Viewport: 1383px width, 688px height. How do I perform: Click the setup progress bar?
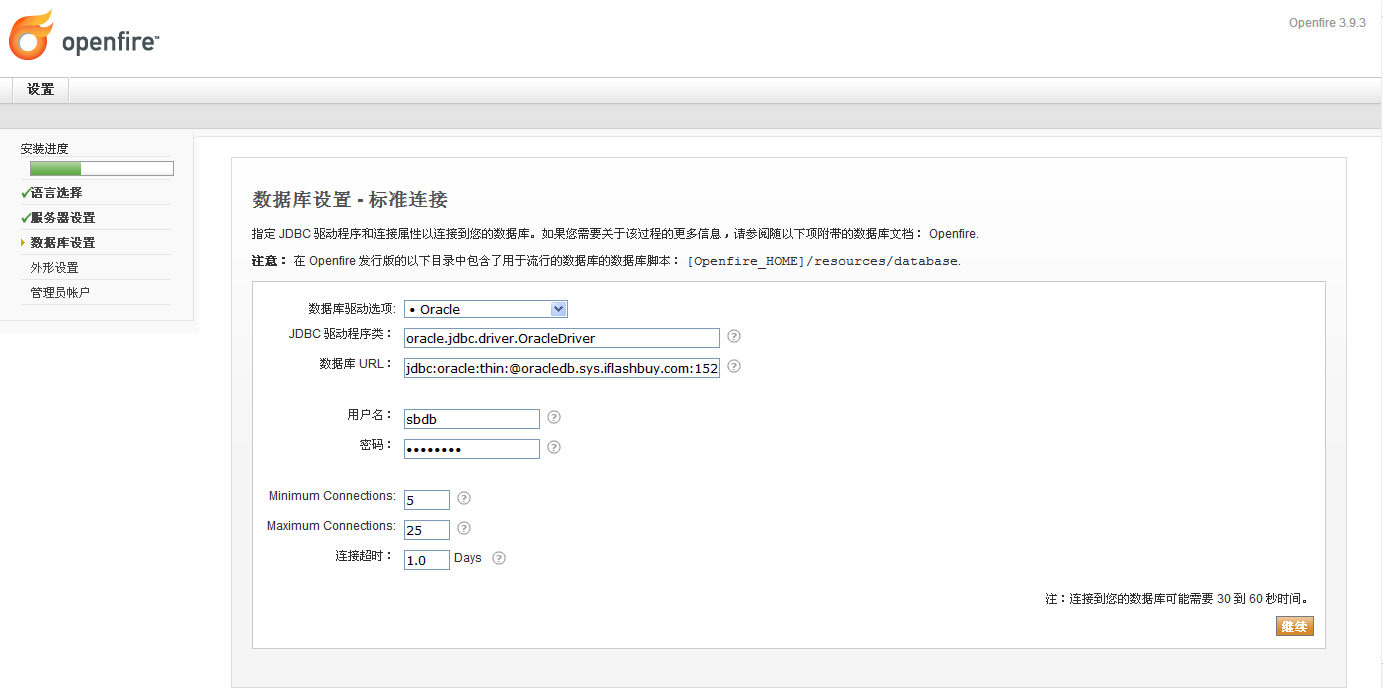tap(102, 168)
